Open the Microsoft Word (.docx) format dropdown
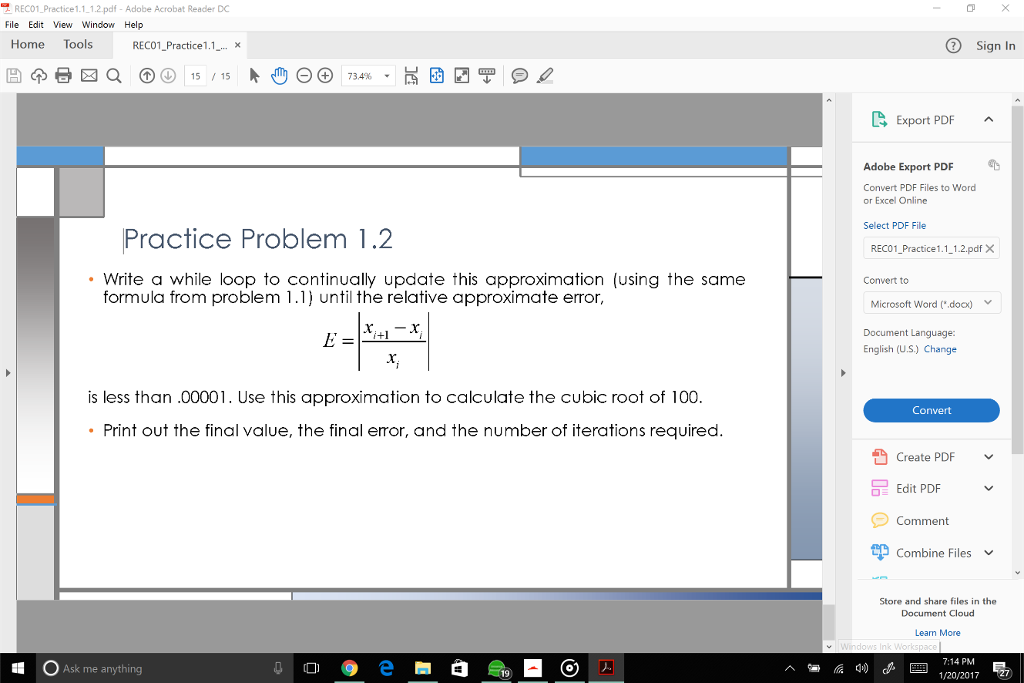The image size is (1024, 683). click(x=931, y=302)
